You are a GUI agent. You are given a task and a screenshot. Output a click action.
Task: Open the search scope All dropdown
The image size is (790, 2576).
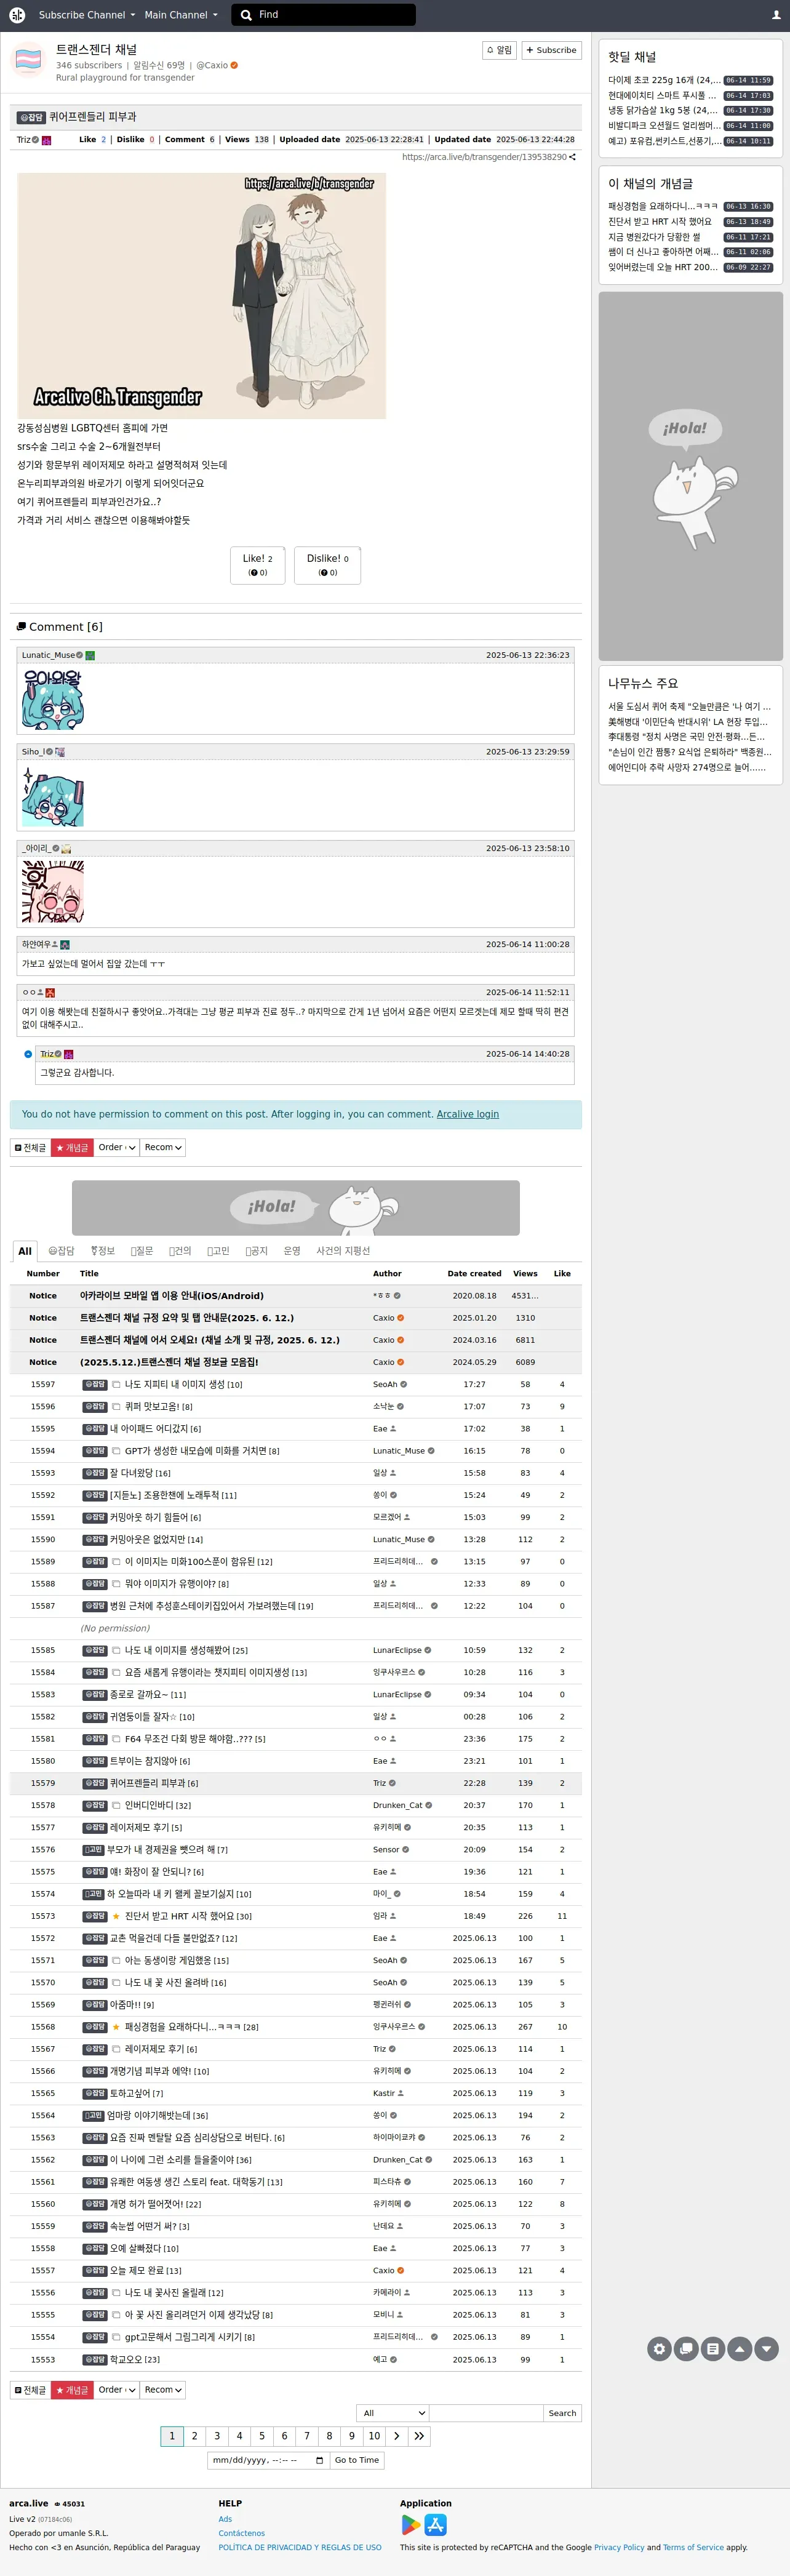pos(393,2413)
